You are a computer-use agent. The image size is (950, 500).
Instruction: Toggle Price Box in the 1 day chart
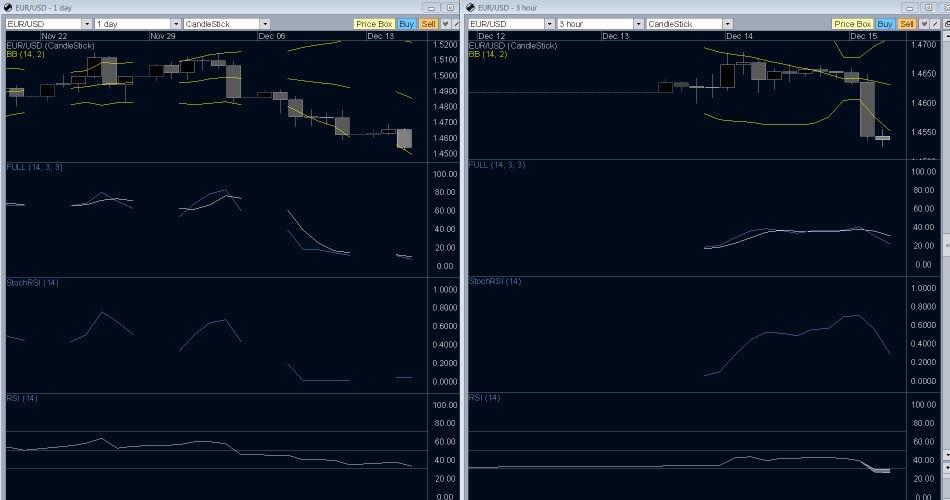(374, 23)
